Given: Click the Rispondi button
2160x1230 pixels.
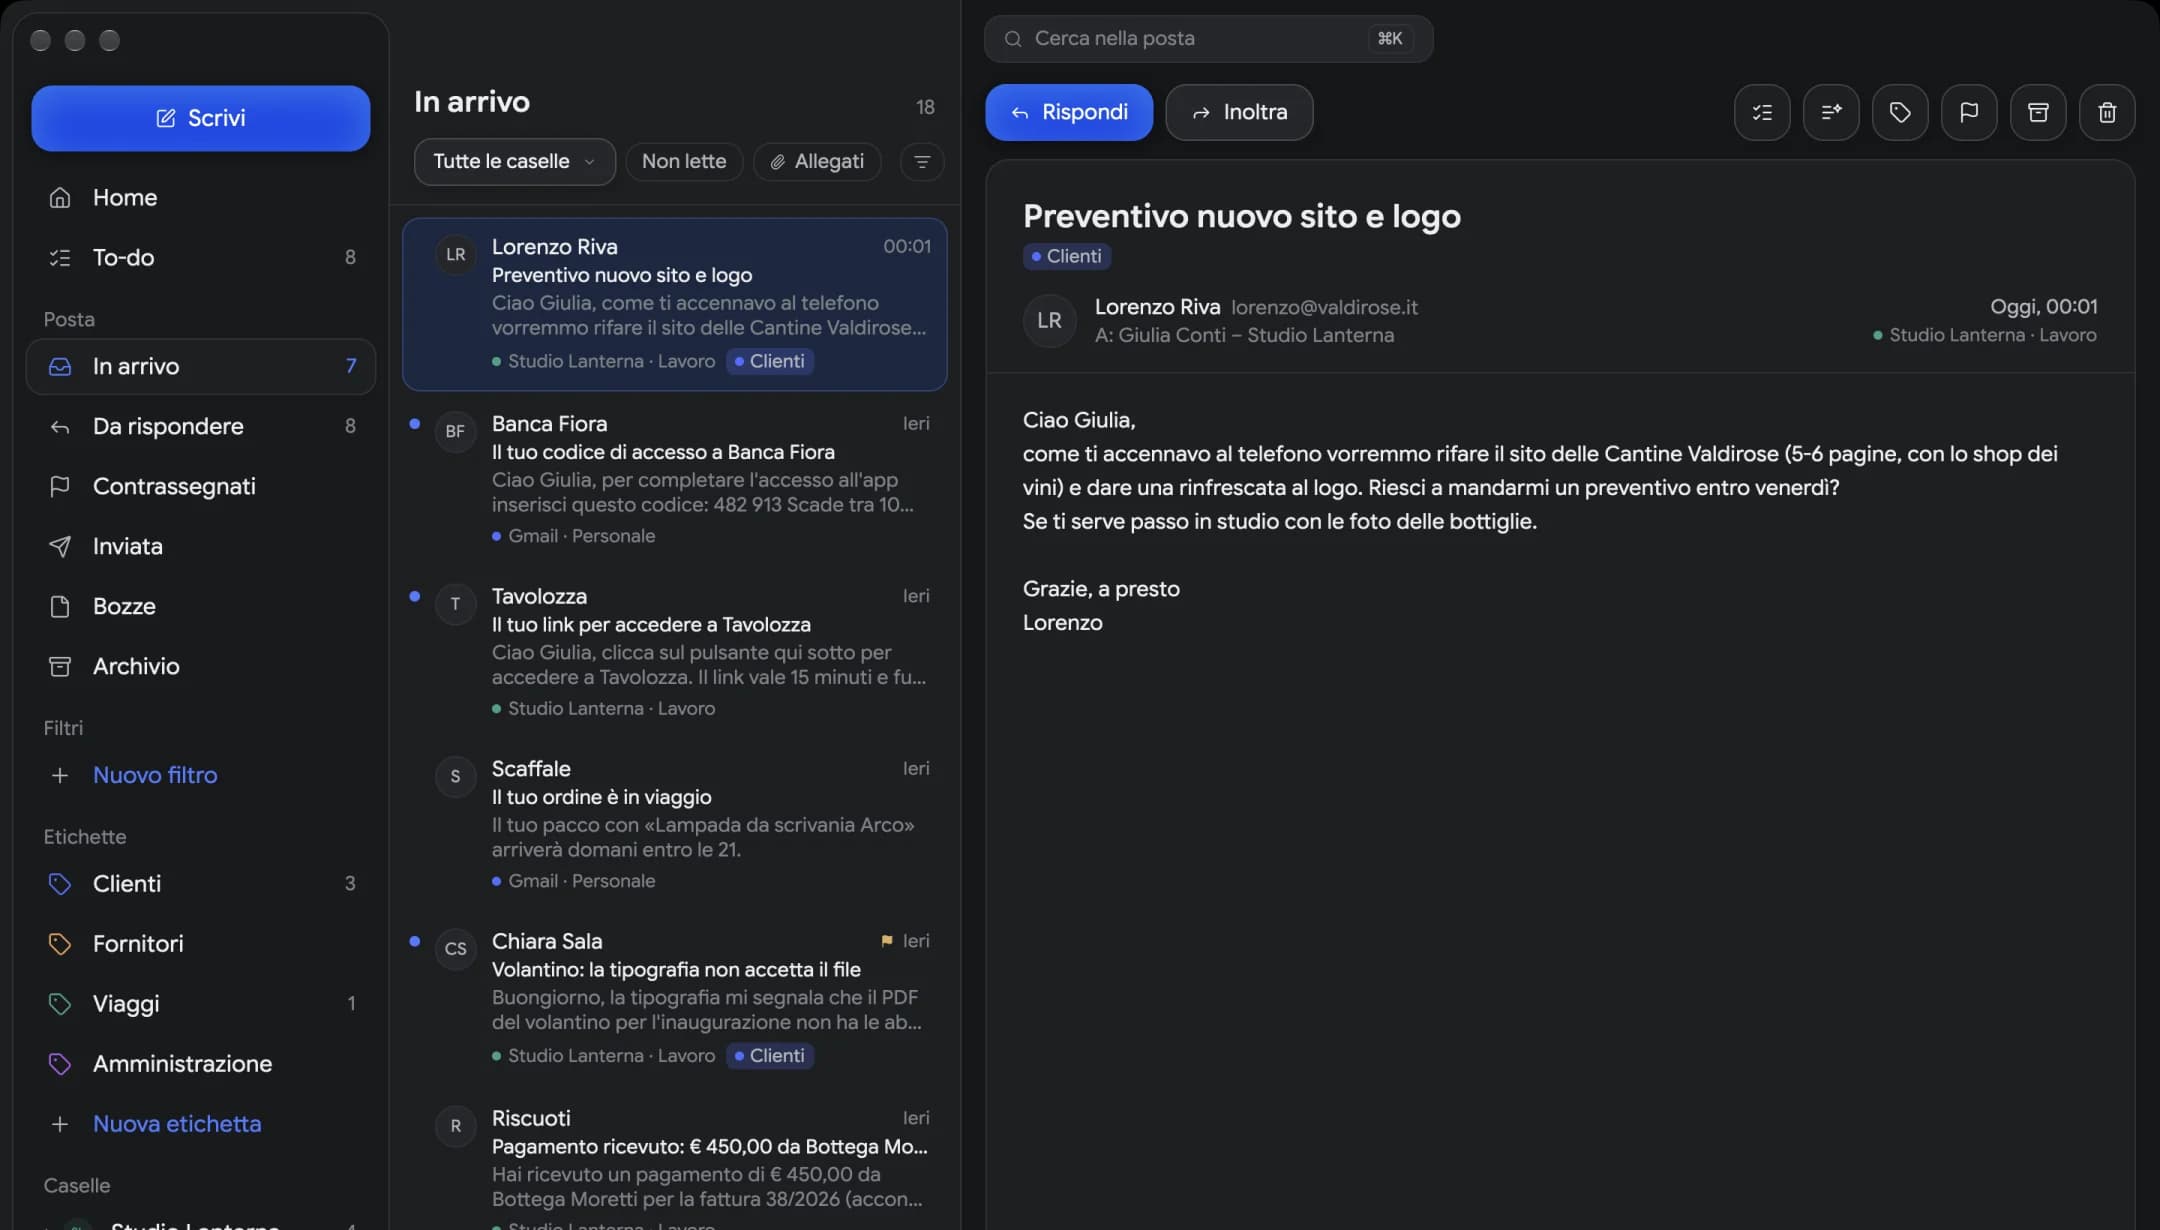Looking at the screenshot, I should pyautogui.click(x=1068, y=112).
